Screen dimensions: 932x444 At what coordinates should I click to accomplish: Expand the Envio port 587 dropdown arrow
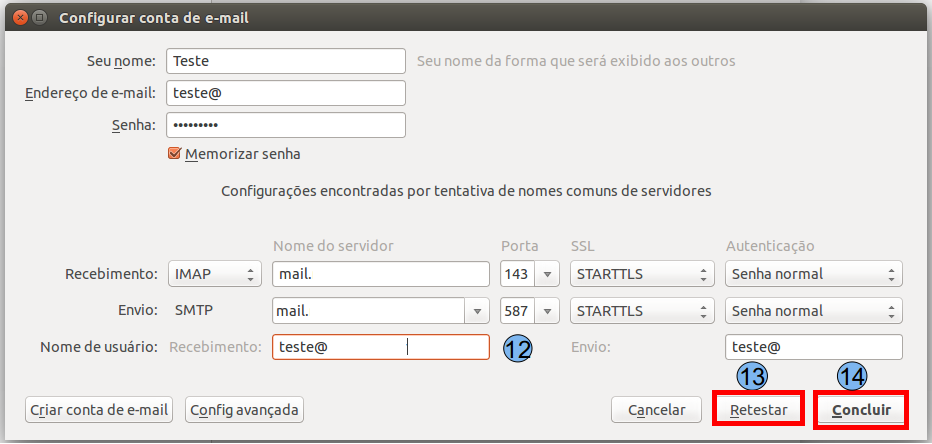tap(547, 311)
